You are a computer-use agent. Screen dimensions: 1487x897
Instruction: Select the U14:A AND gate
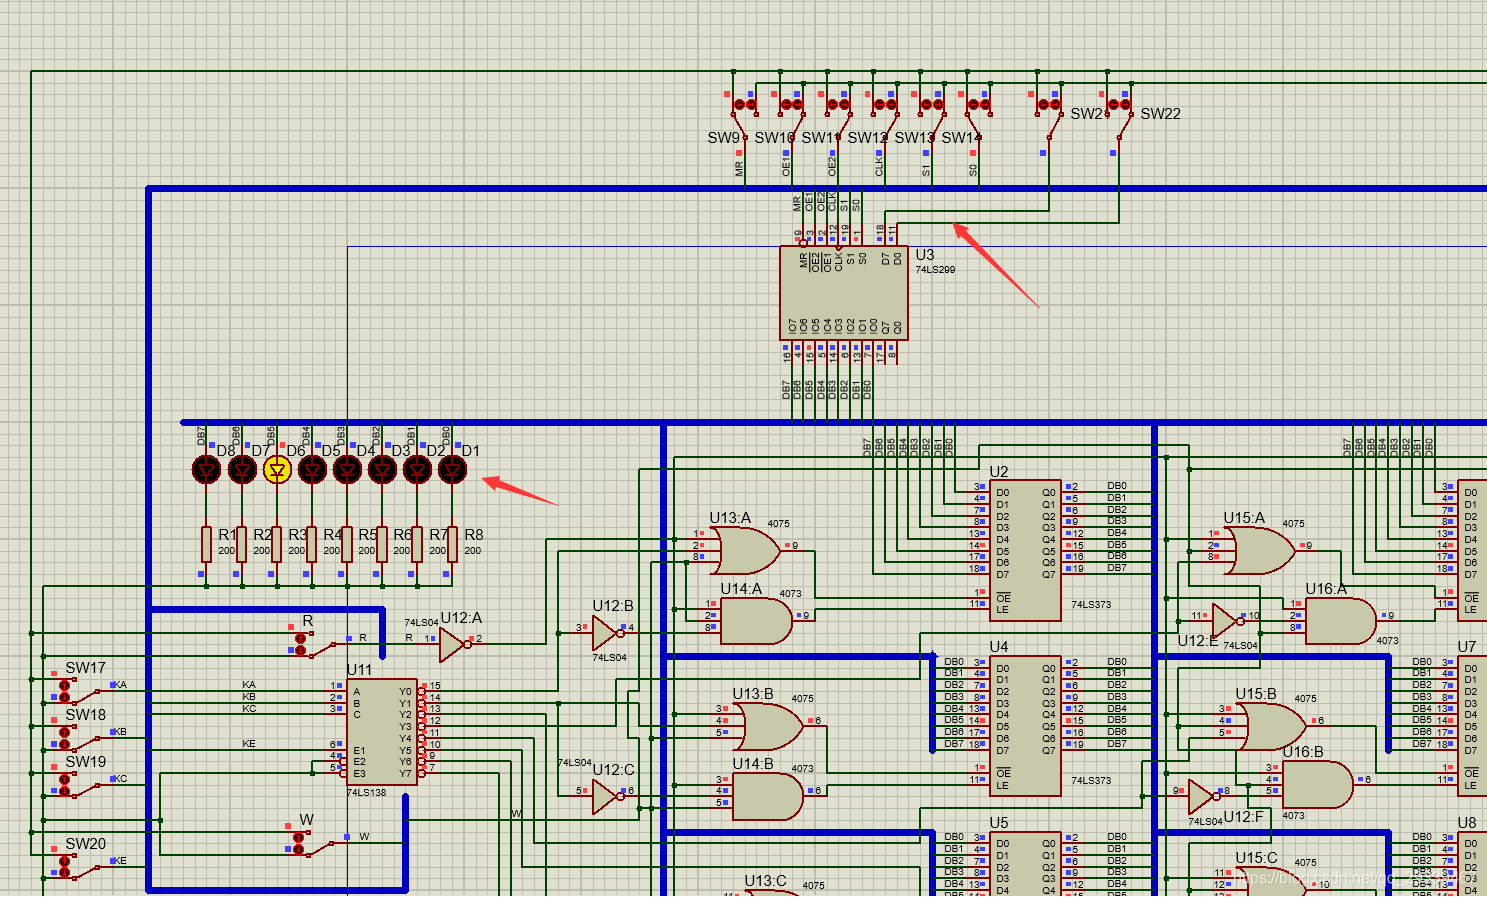tap(756, 621)
